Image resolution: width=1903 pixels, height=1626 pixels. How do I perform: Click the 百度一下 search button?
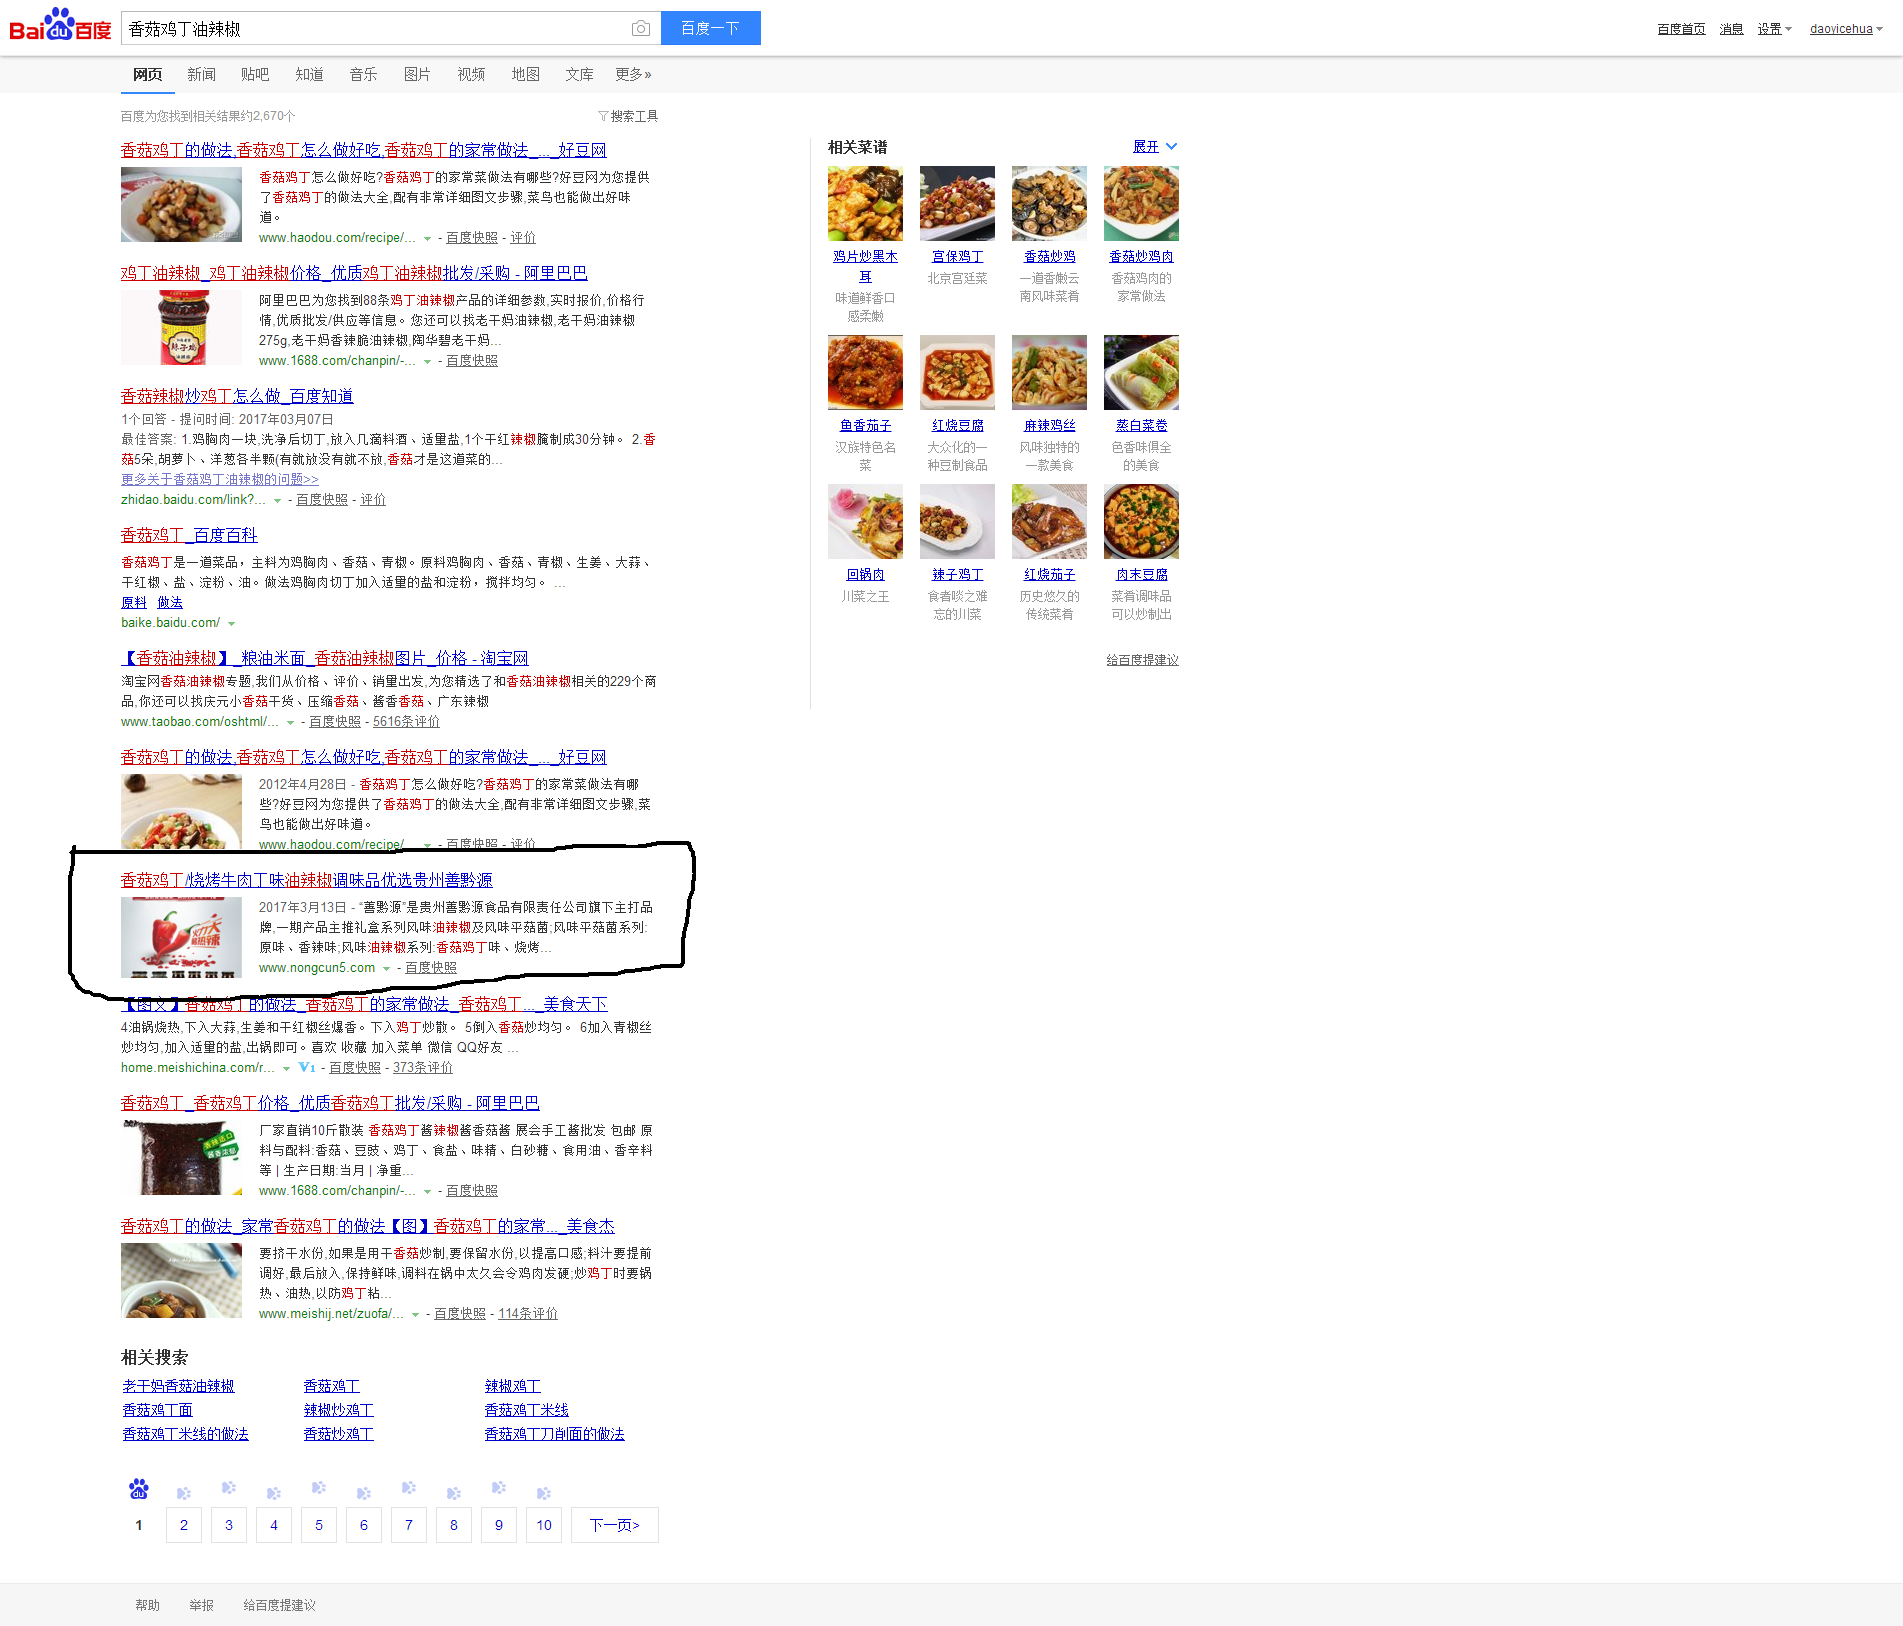(710, 28)
